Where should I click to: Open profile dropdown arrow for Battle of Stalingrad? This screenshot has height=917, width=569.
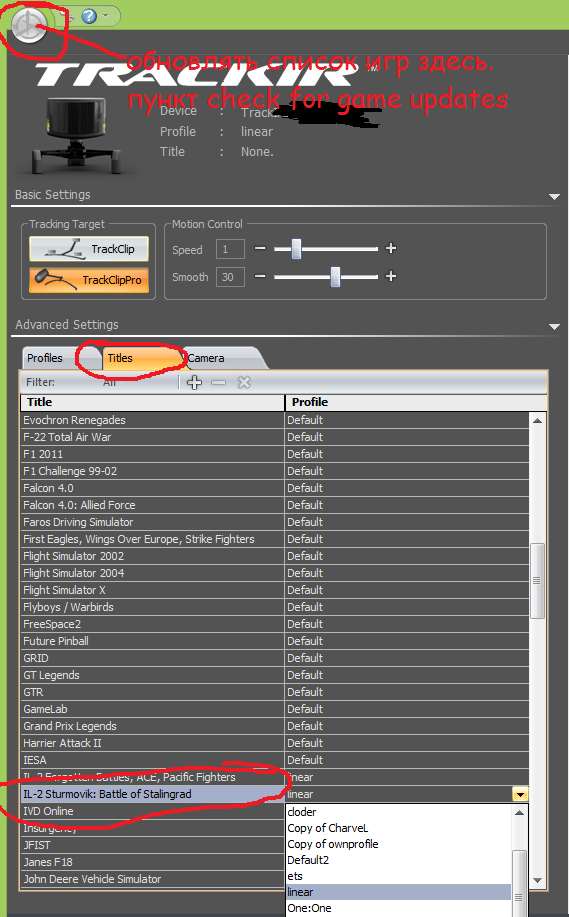coord(520,794)
